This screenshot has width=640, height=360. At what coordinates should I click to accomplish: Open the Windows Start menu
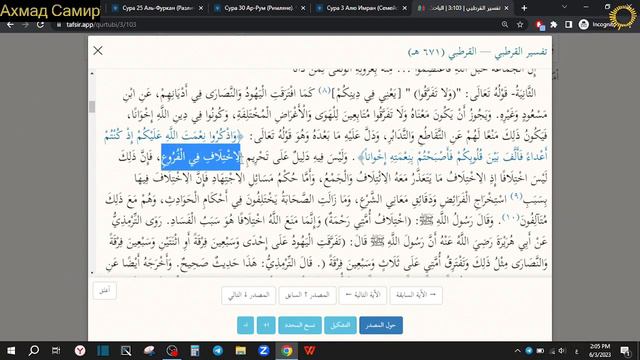tap(11, 351)
